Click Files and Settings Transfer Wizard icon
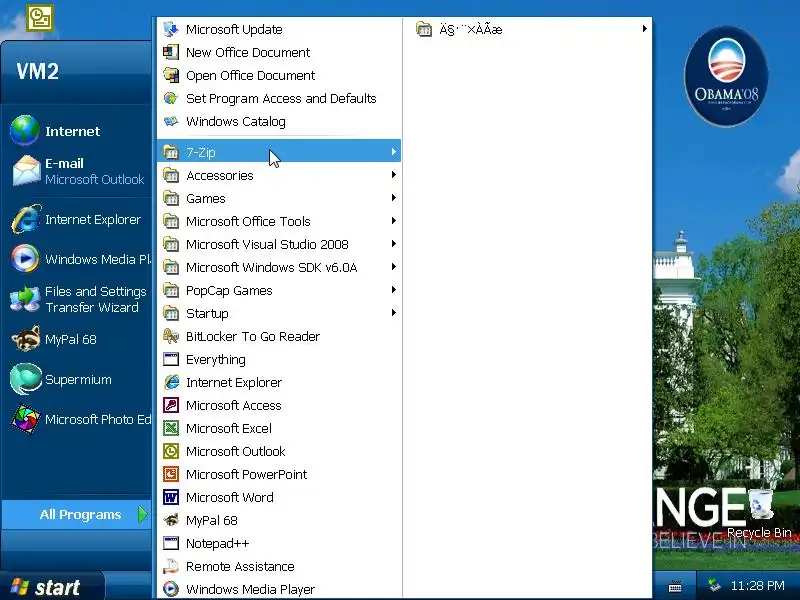The image size is (800, 600). click(x=26, y=299)
